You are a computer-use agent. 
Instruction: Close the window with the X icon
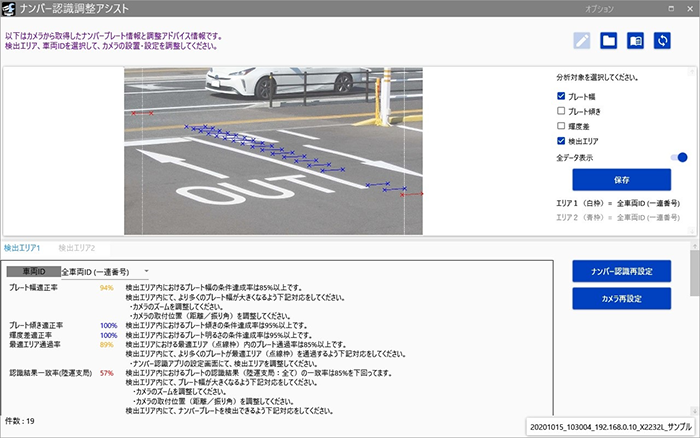click(688, 8)
